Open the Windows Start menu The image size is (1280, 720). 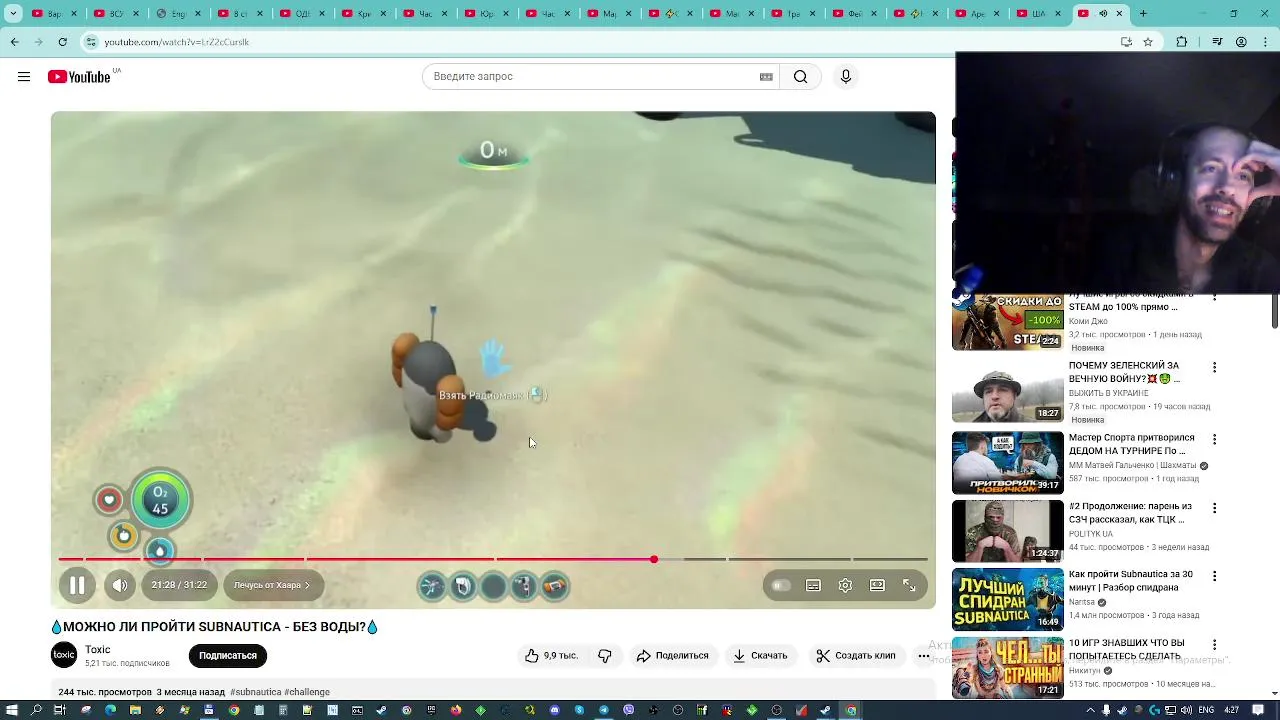tap(11, 710)
